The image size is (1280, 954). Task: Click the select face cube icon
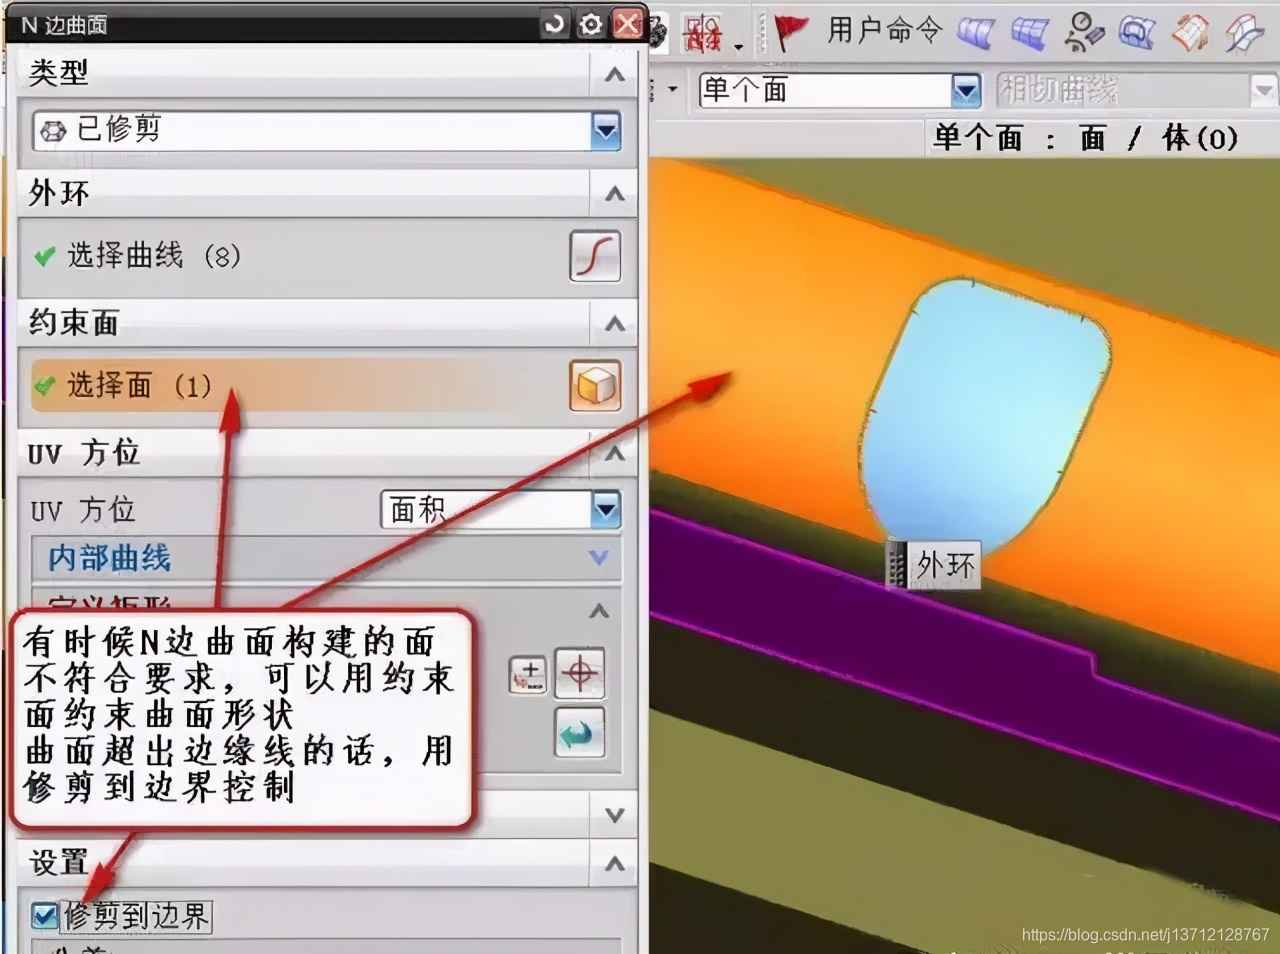pyautogui.click(x=595, y=386)
